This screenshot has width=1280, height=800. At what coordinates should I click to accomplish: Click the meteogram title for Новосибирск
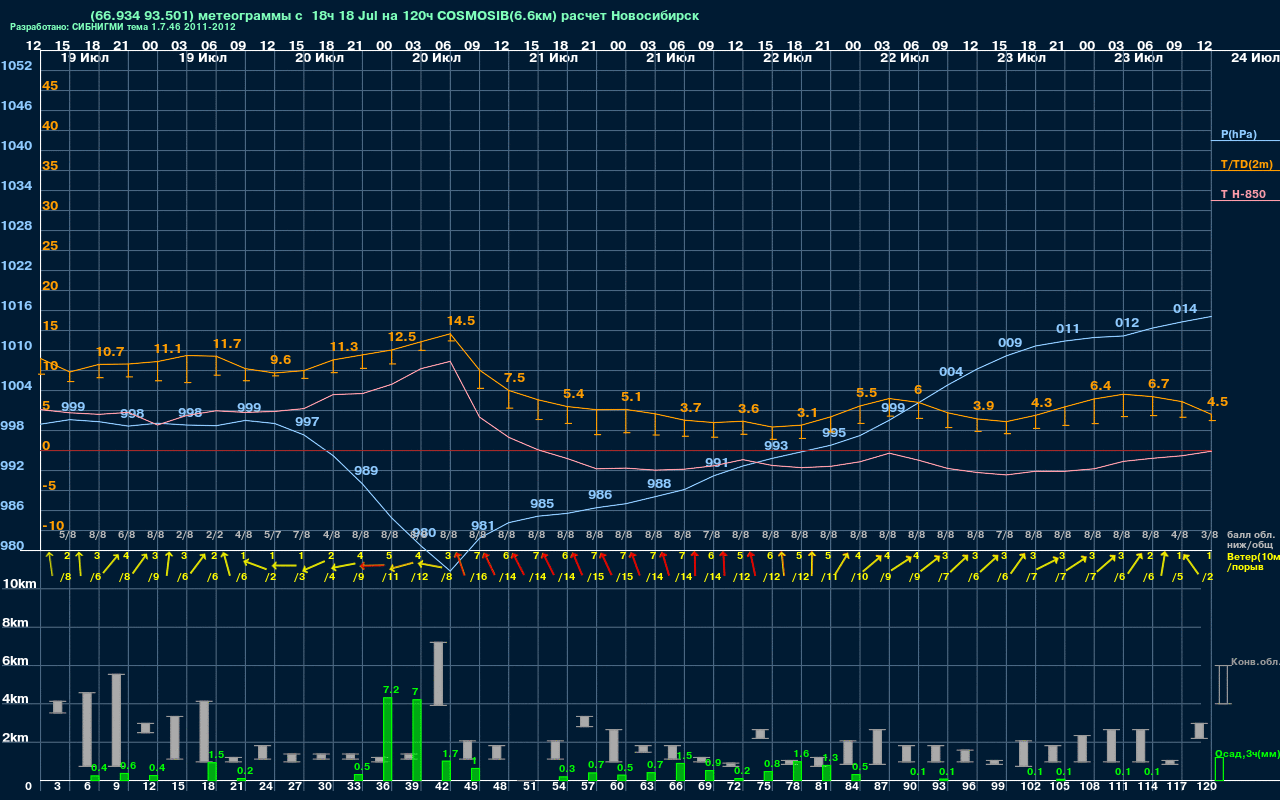394,16
